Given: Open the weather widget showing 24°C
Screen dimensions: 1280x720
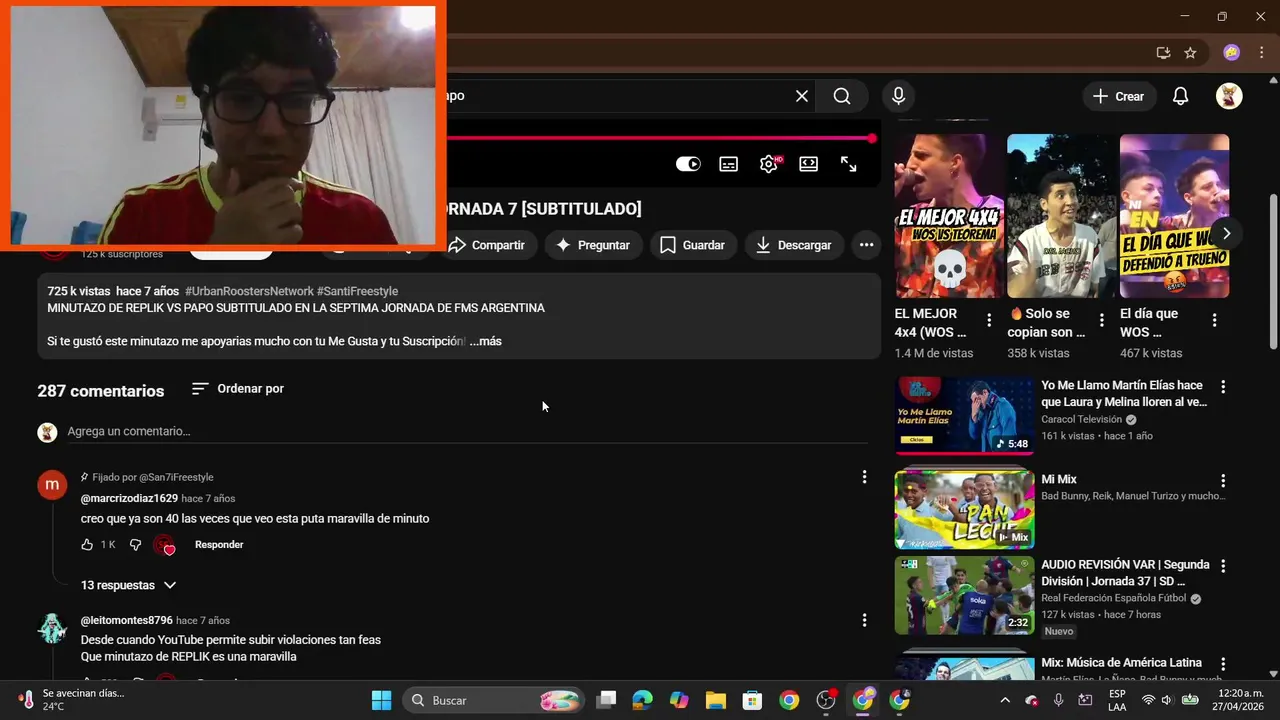Looking at the screenshot, I should point(70,700).
